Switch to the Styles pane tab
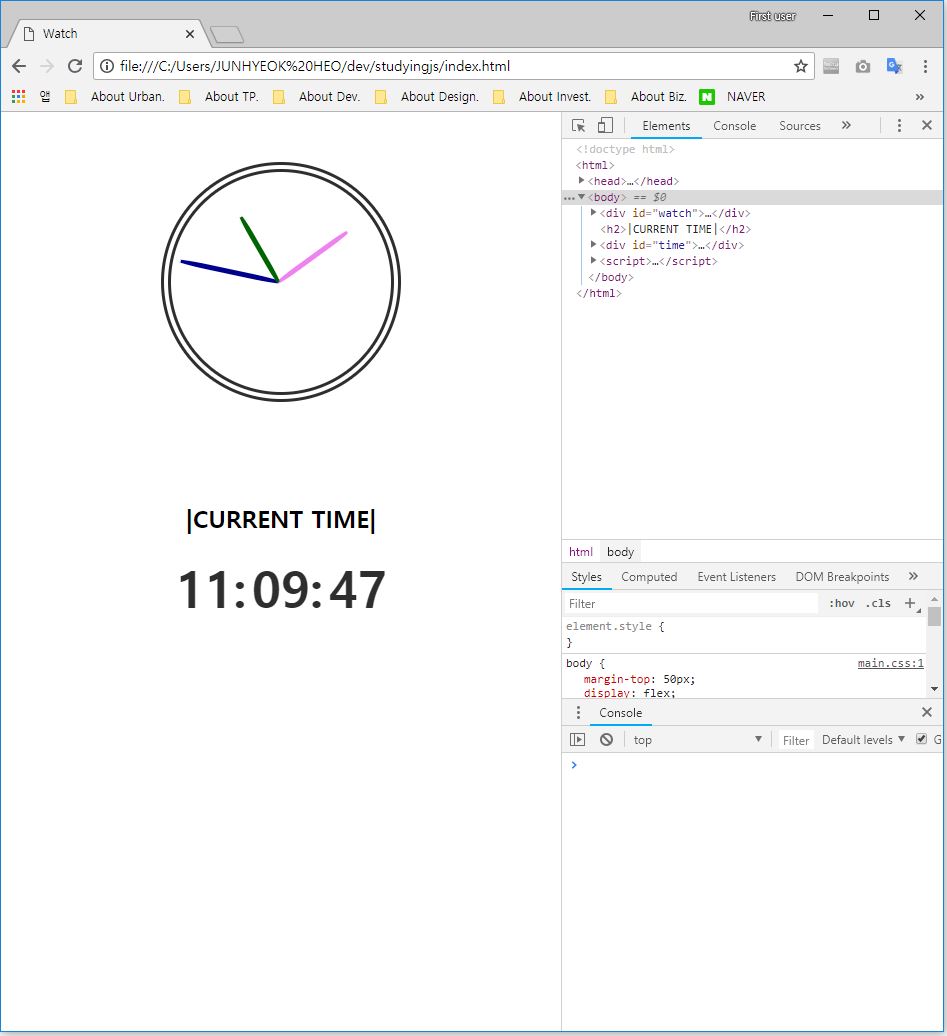 (586, 577)
